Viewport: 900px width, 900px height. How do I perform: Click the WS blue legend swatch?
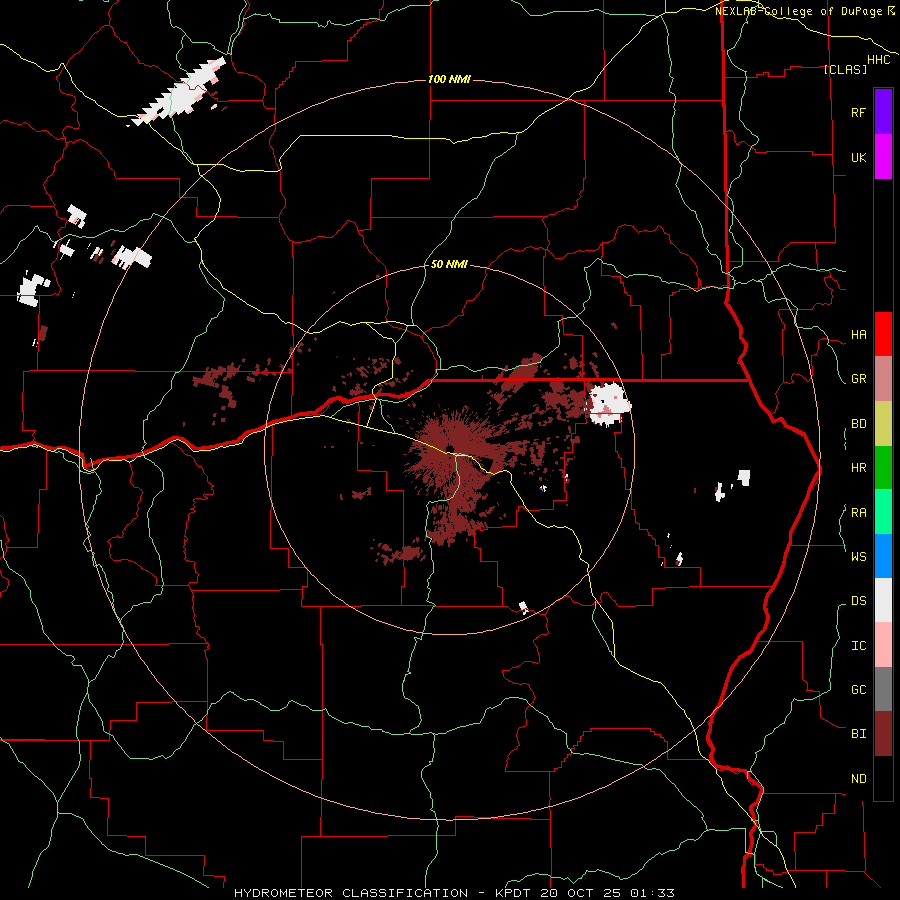click(883, 556)
